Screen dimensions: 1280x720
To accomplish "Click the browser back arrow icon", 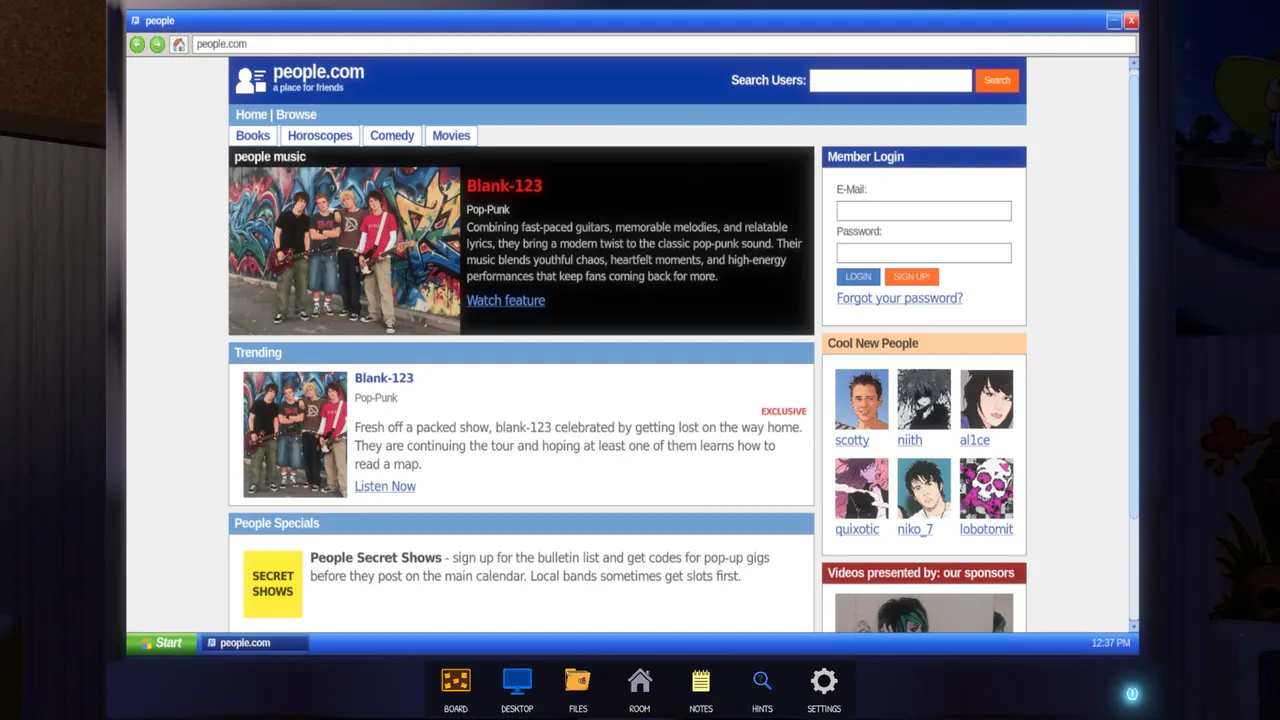I will pyautogui.click(x=137, y=44).
